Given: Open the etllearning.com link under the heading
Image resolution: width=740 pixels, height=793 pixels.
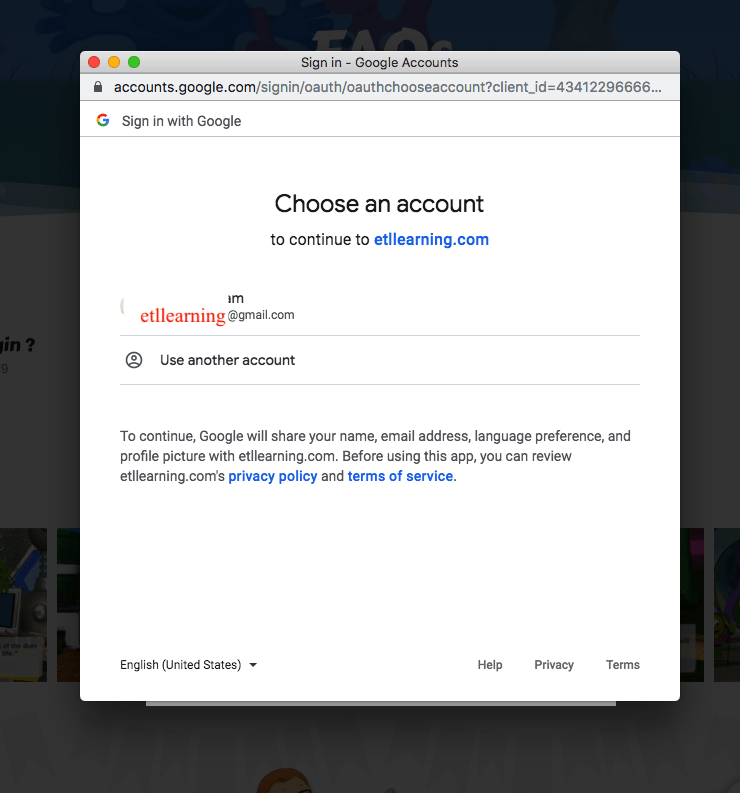Looking at the screenshot, I should (x=431, y=240).
